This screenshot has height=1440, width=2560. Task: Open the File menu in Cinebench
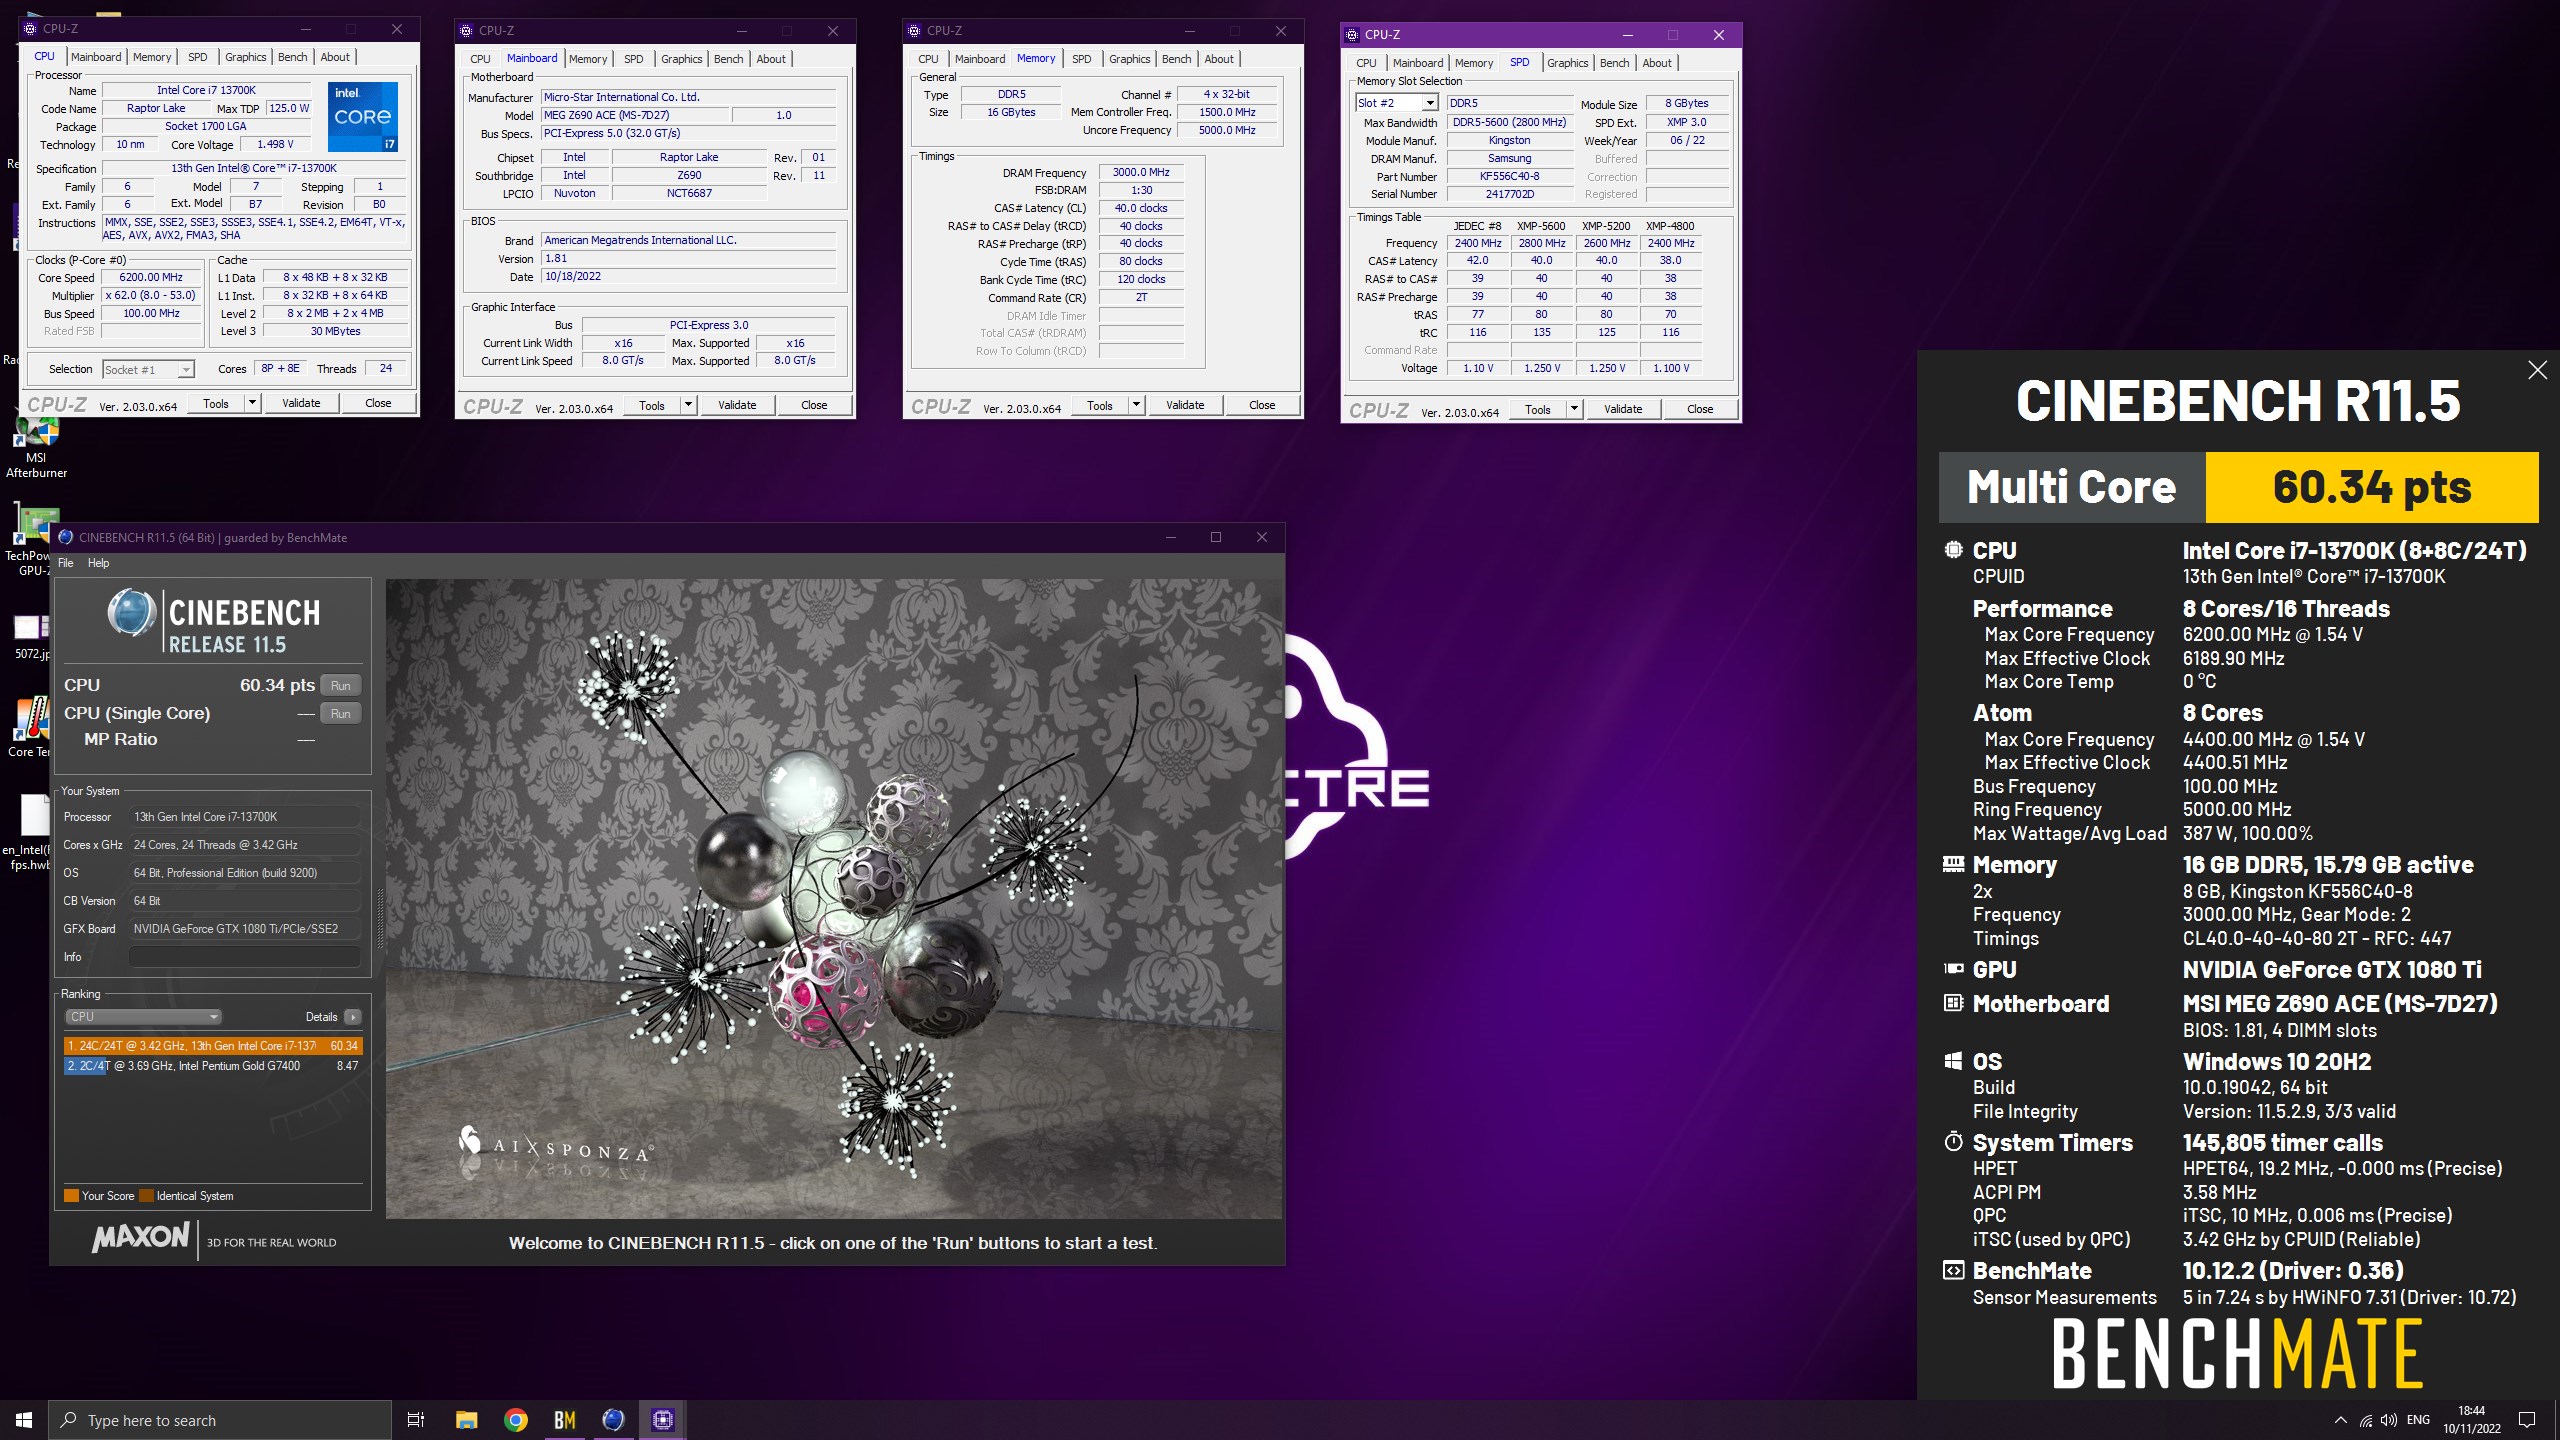[65, 563]
